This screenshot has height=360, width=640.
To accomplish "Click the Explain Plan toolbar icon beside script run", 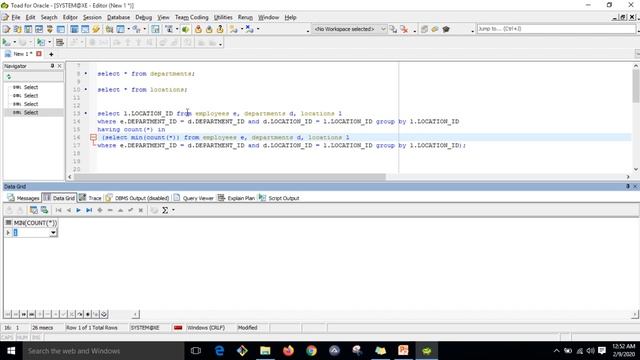I will [60, 42].
